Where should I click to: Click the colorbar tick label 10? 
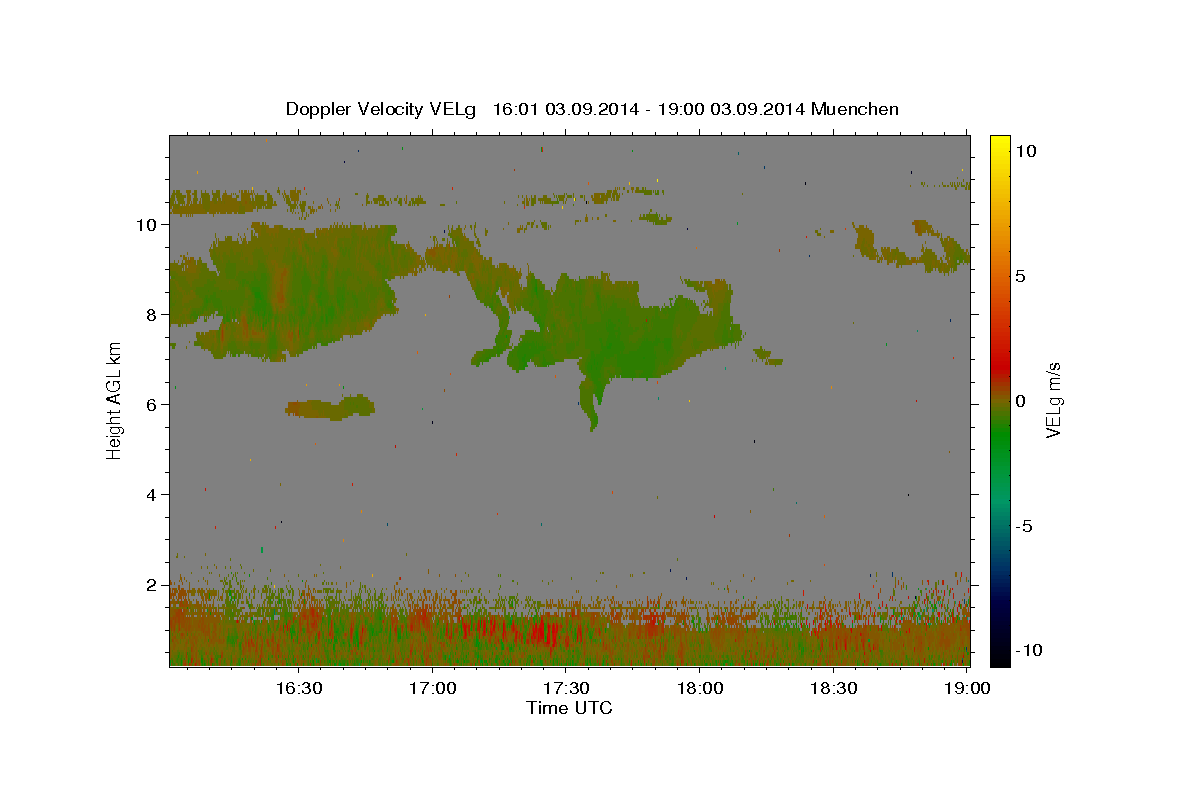1026,150
